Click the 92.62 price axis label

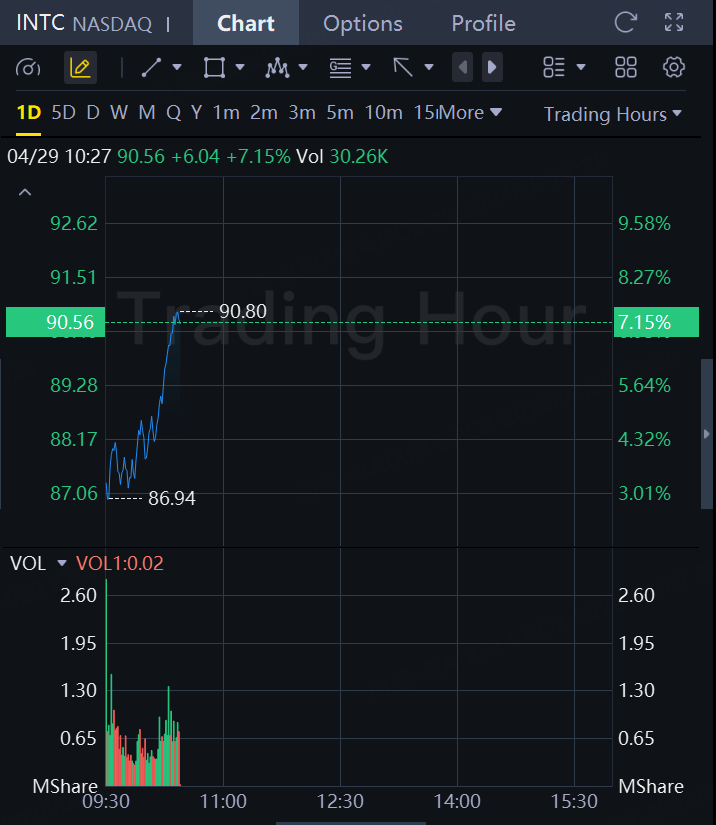pos(74,224)
